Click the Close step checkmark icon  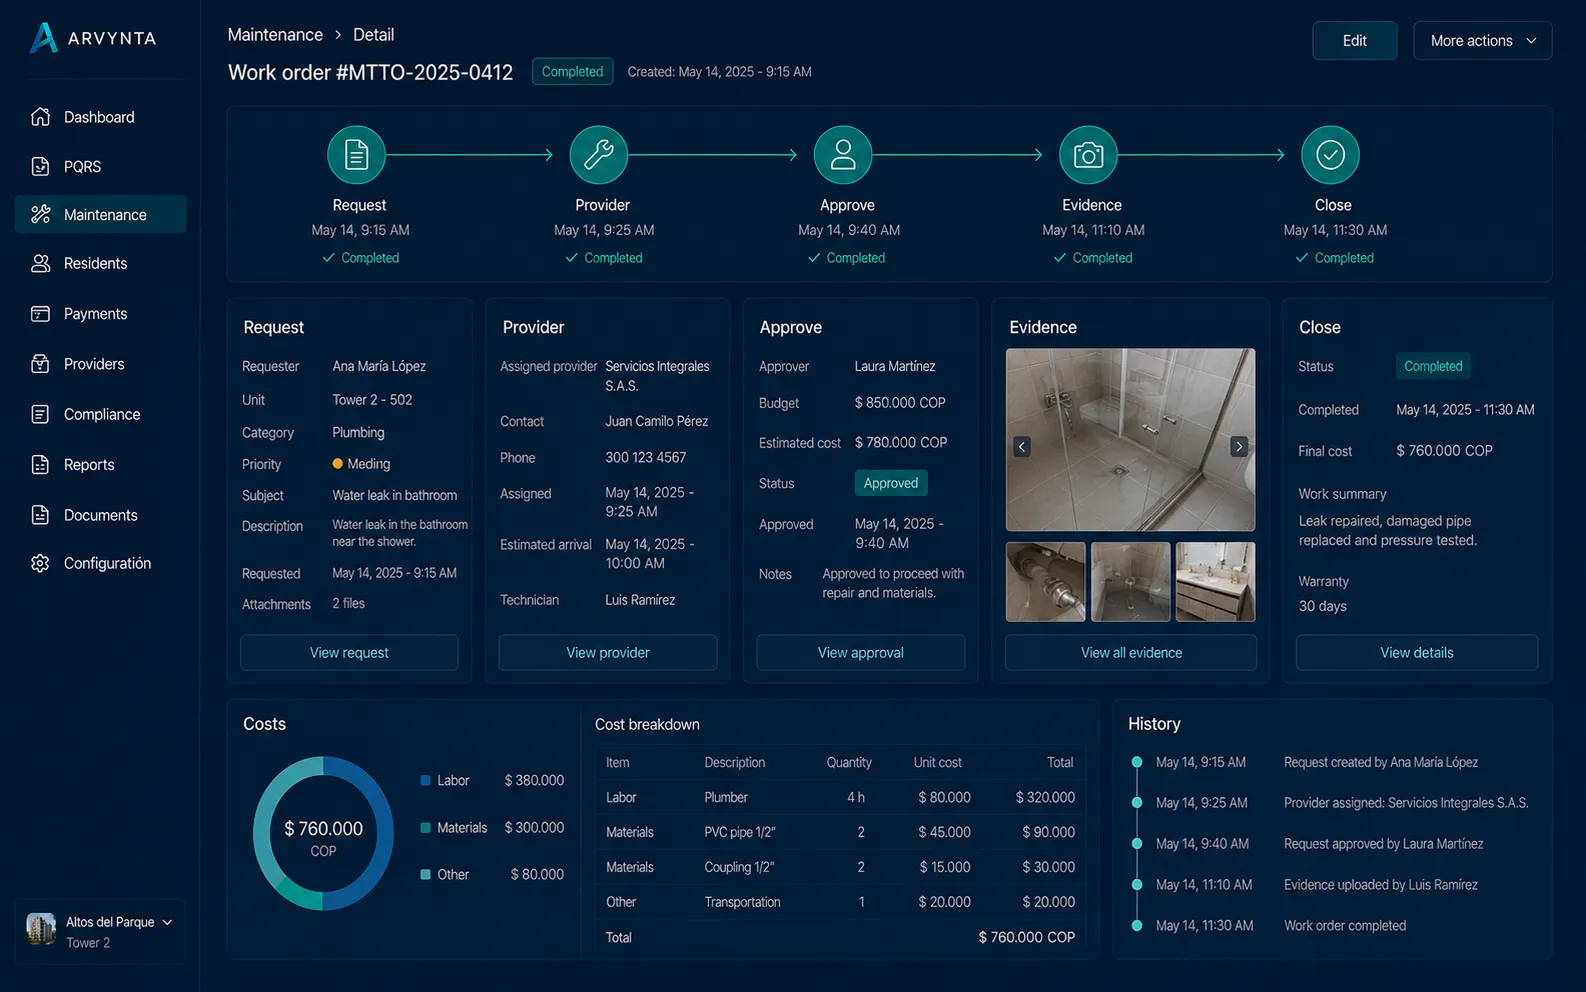pos(1330,155)
